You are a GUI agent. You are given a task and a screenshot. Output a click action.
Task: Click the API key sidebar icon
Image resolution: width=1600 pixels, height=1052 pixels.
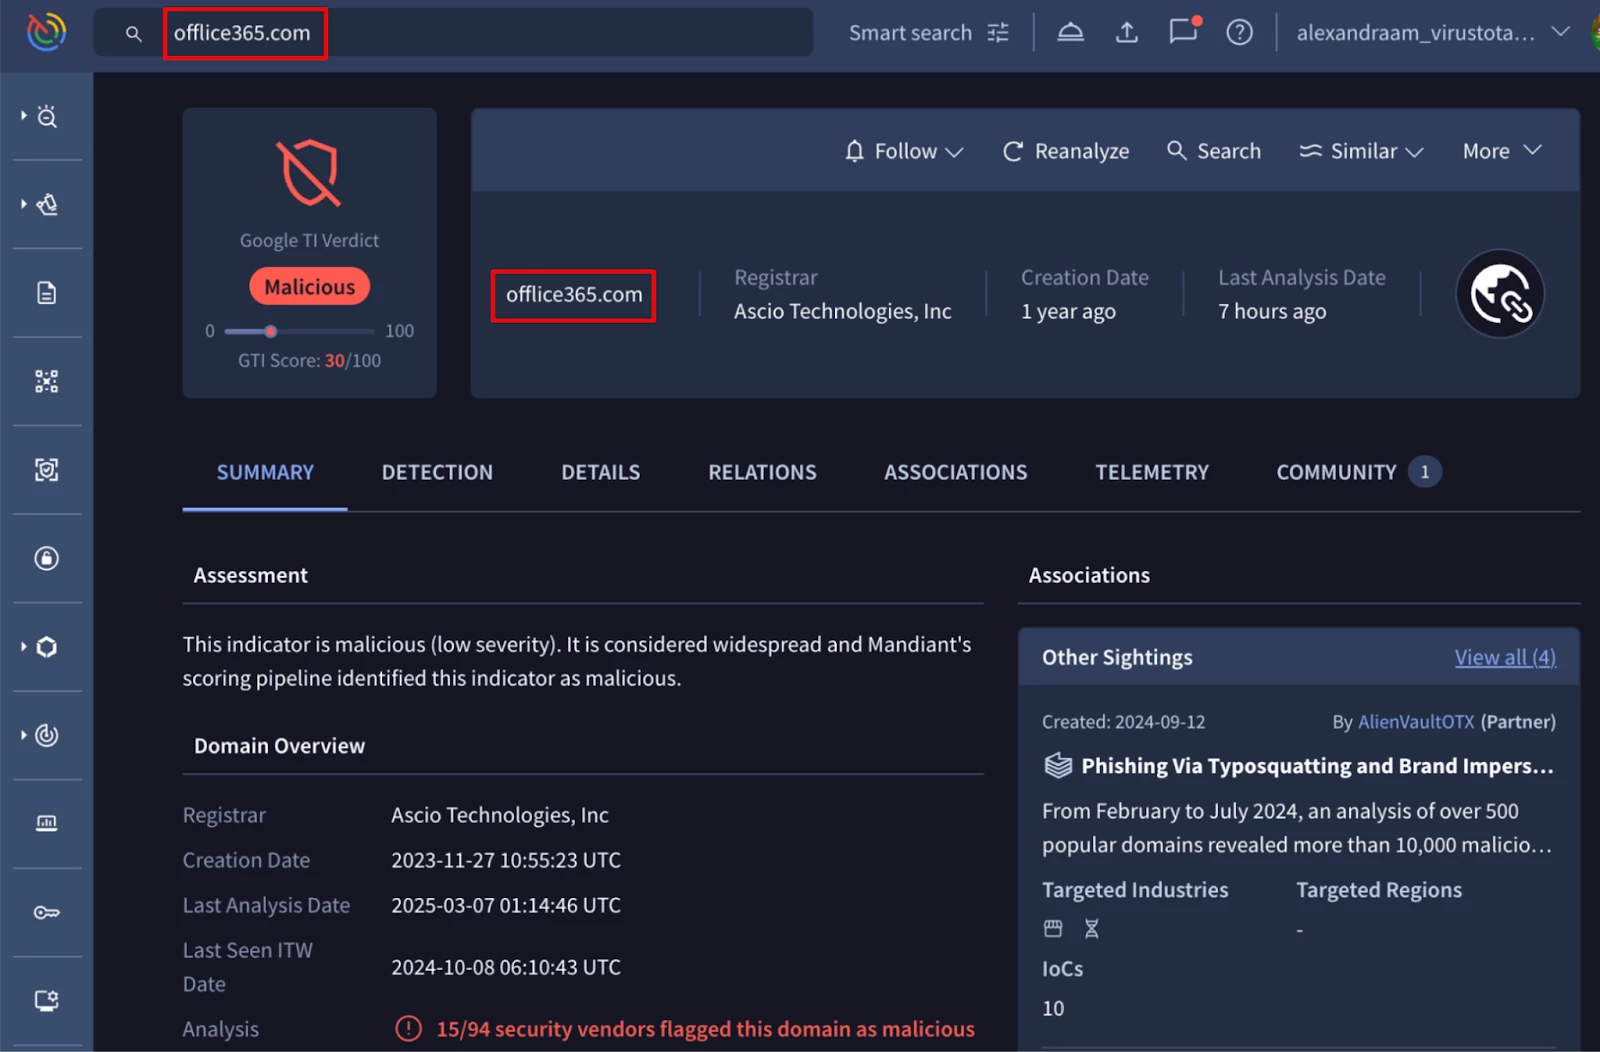point(47,912)
